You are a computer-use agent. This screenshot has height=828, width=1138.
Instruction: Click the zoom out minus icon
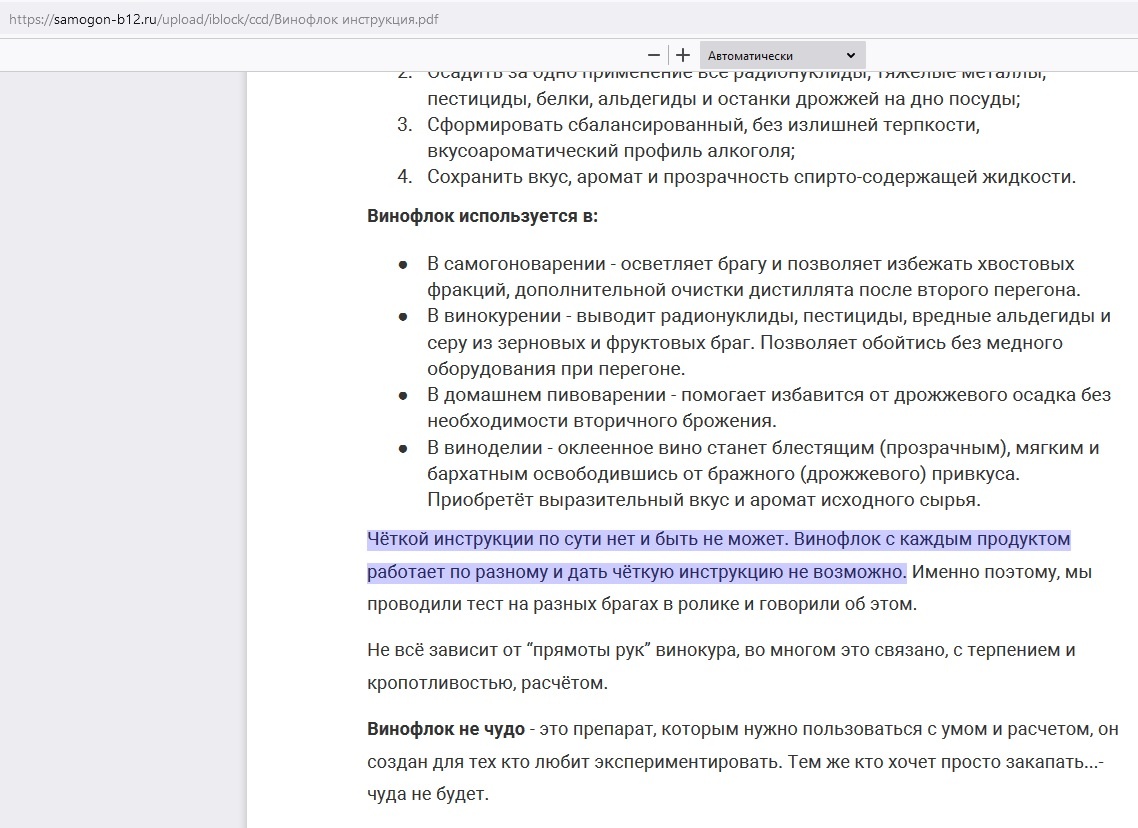653,55
